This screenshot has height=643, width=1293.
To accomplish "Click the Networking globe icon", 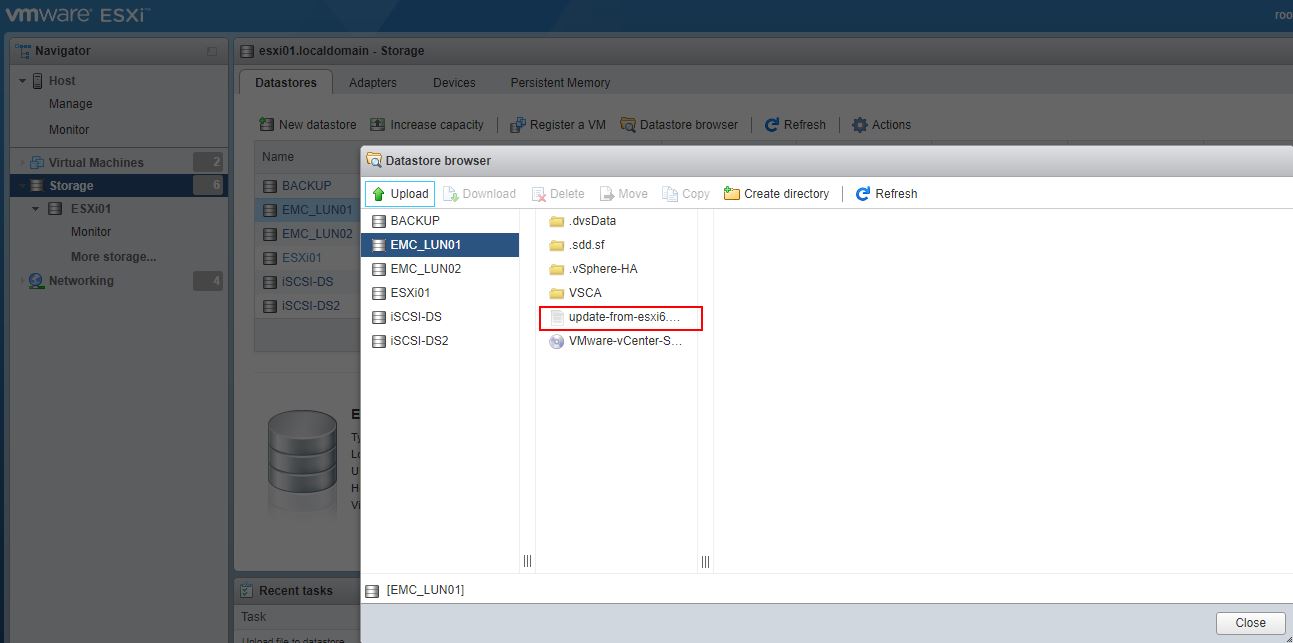I will pyautogui.click(x=37, y=281).
